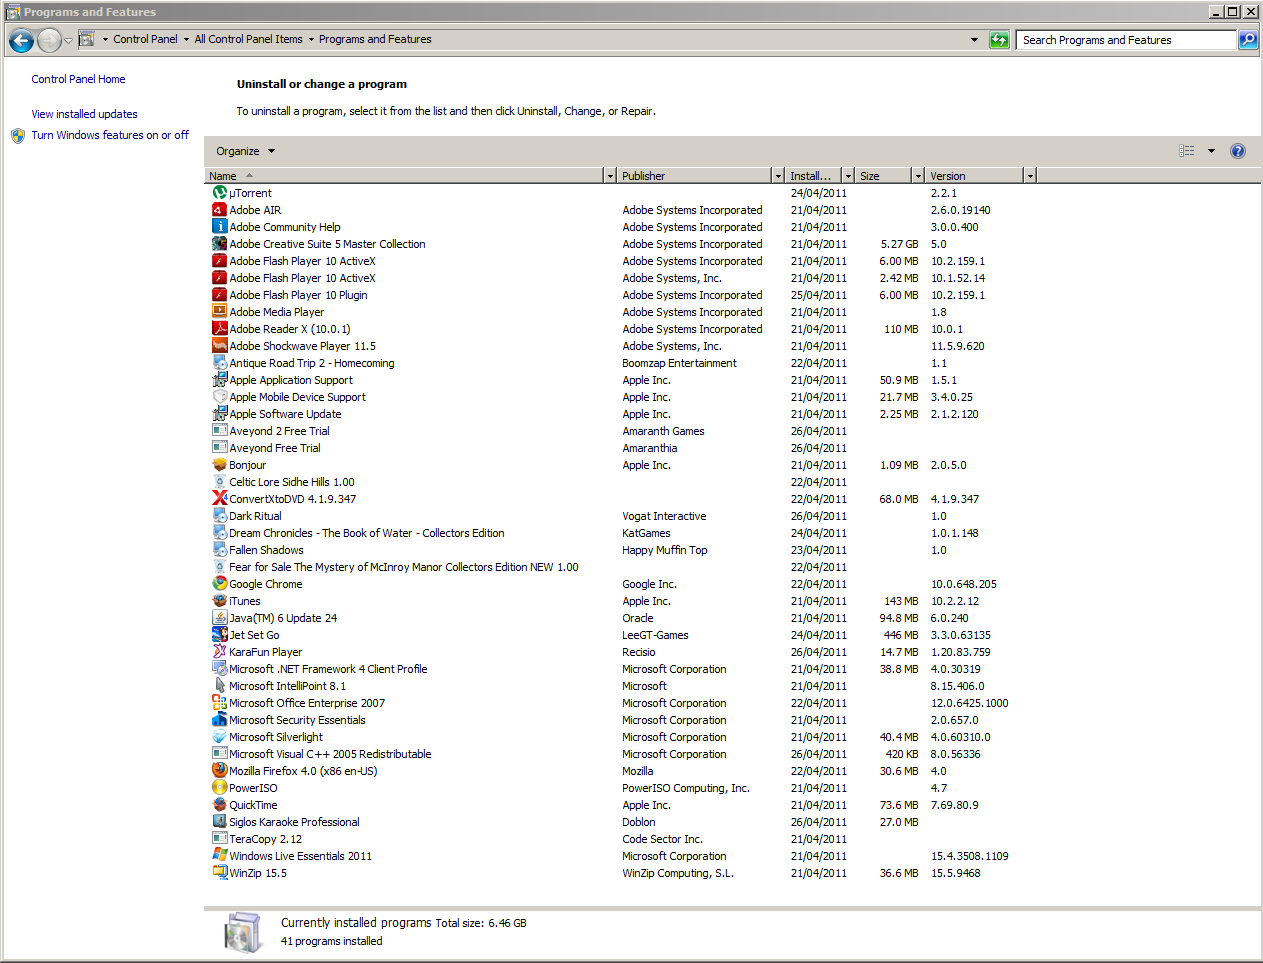This screenshot has width=1263, height=963.
Task: Go back using the Back arrow
Action: 21,40
